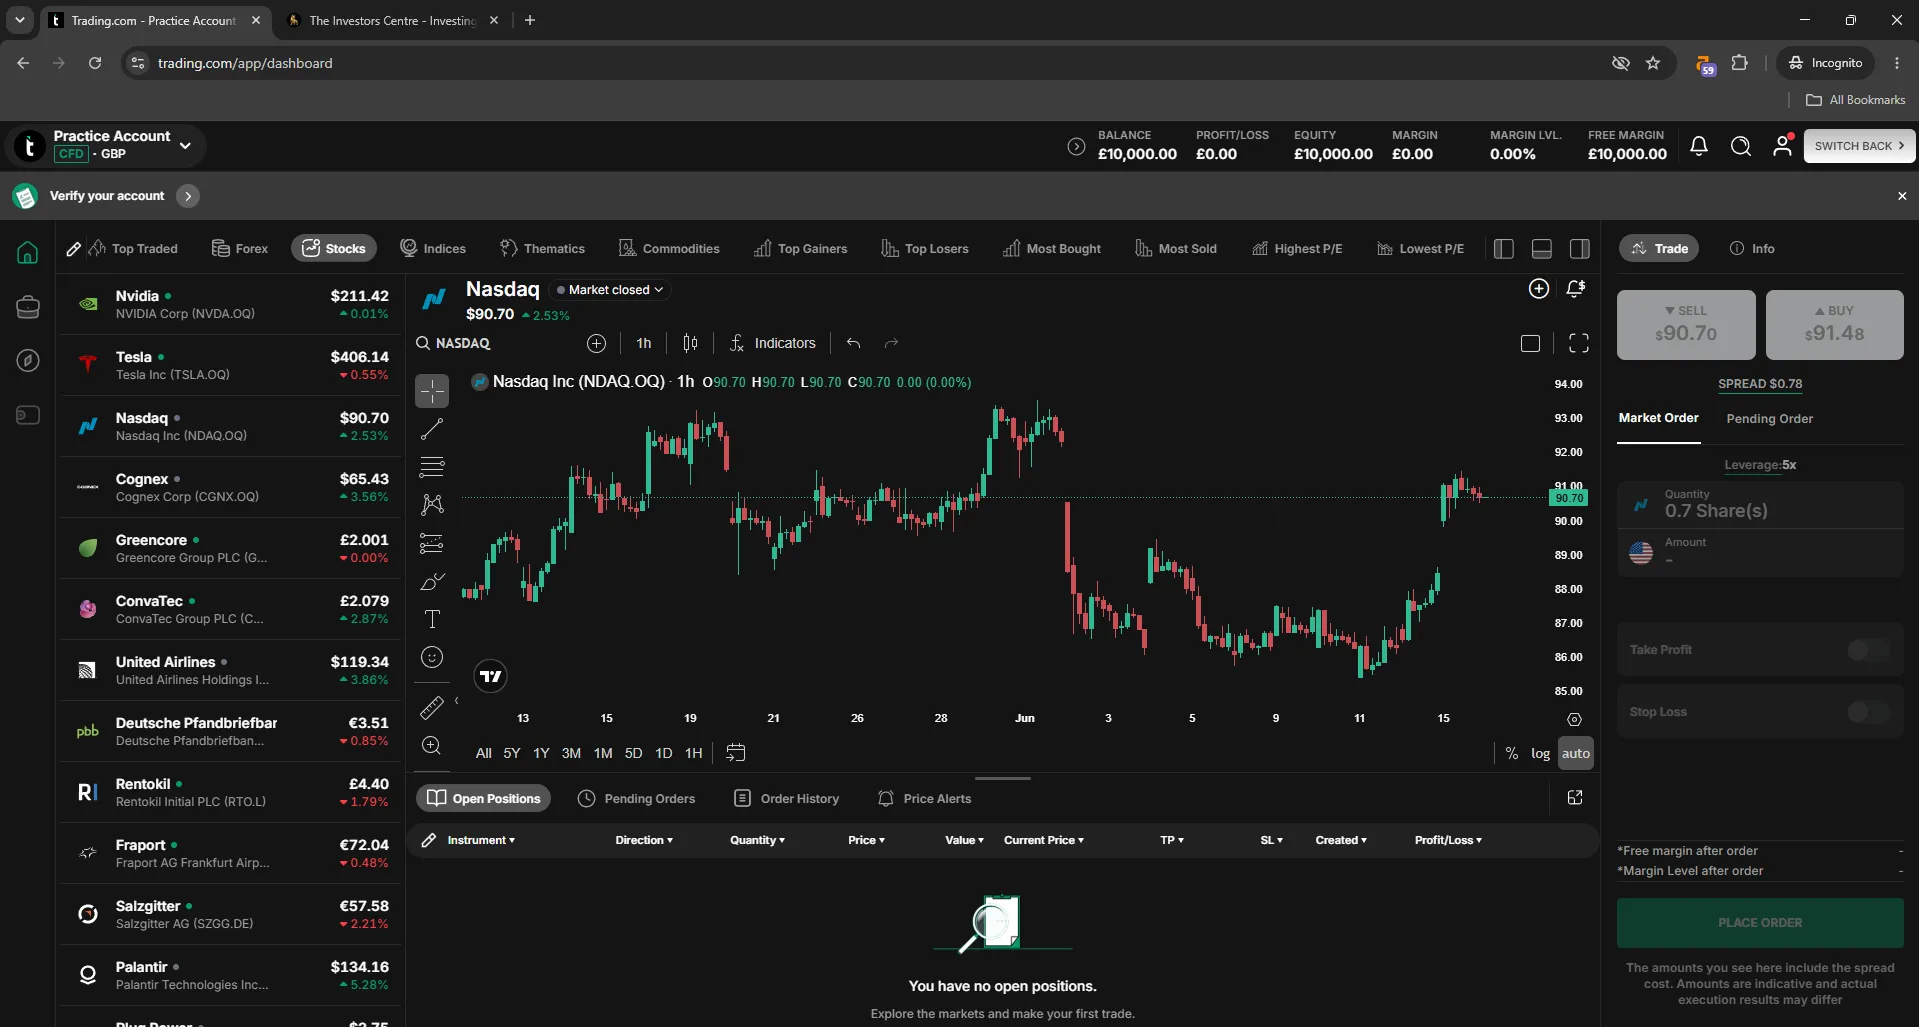Open the Verify your account arrow
Screen dimensions: 1919x1027
[x=188, y=196]
